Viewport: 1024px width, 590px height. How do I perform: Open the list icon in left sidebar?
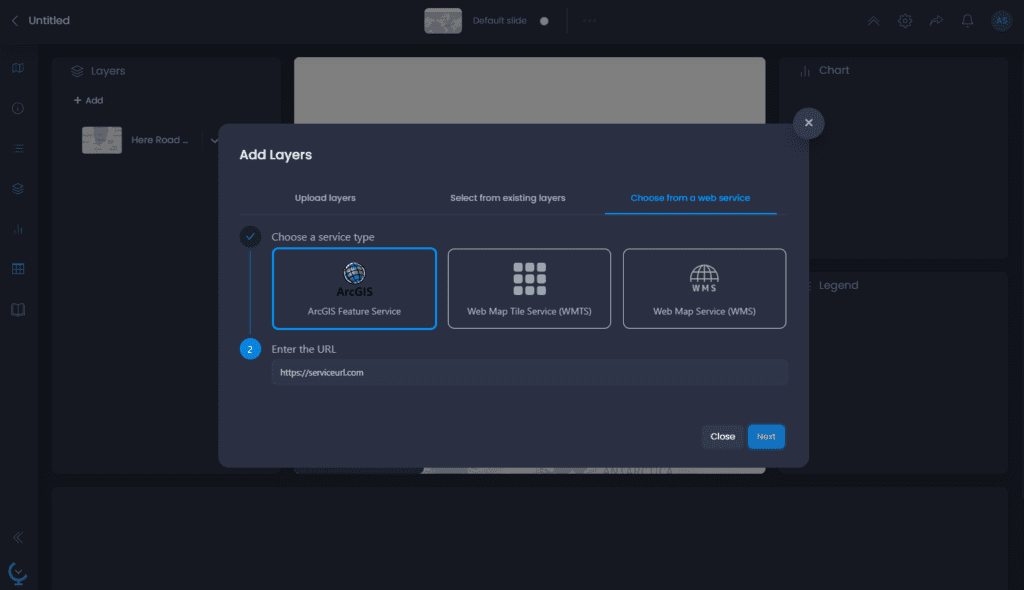(18, 148)
